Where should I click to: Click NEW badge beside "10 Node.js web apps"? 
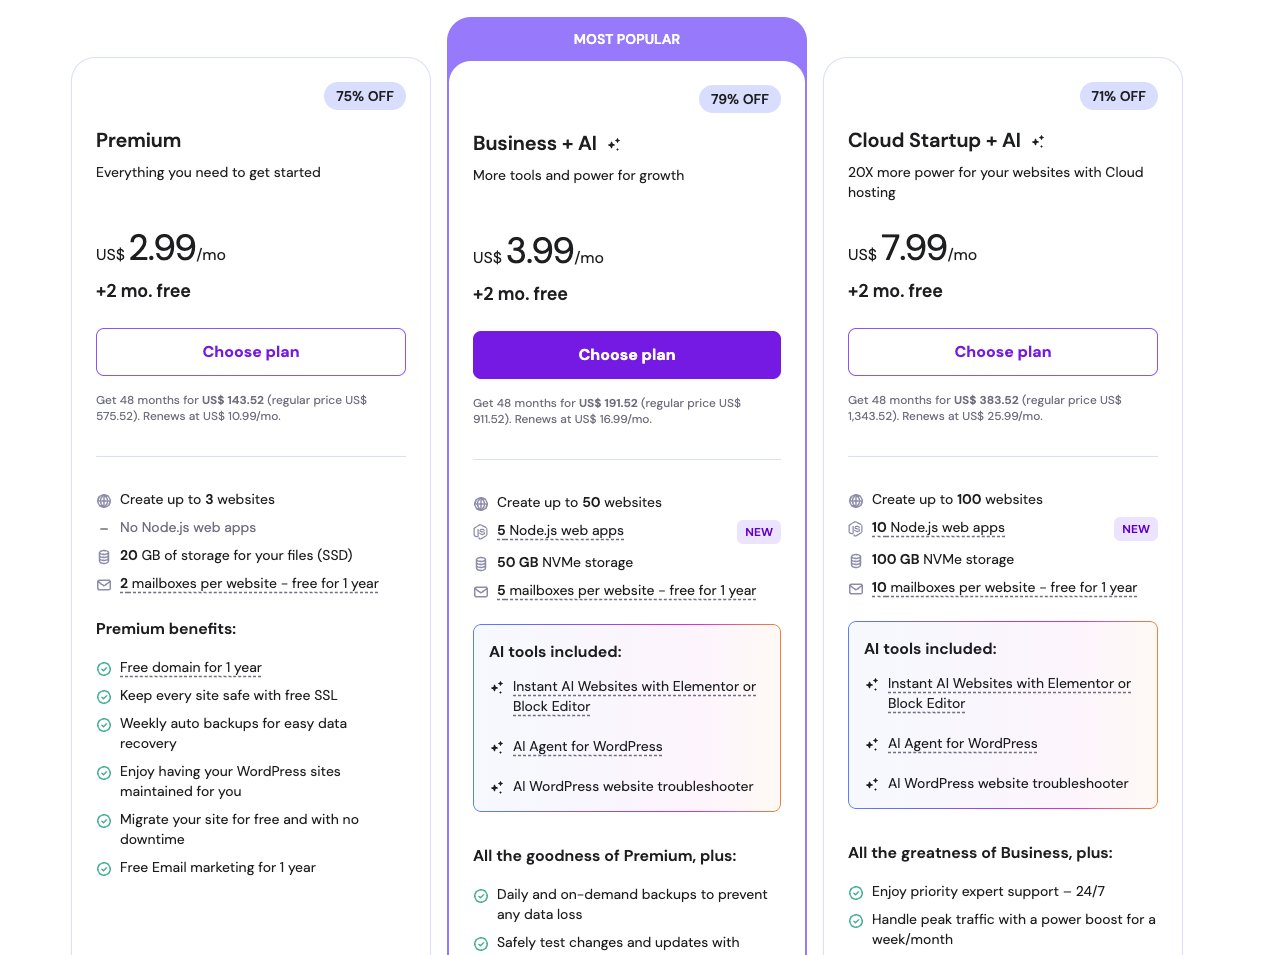click(x=1136, y=529)
